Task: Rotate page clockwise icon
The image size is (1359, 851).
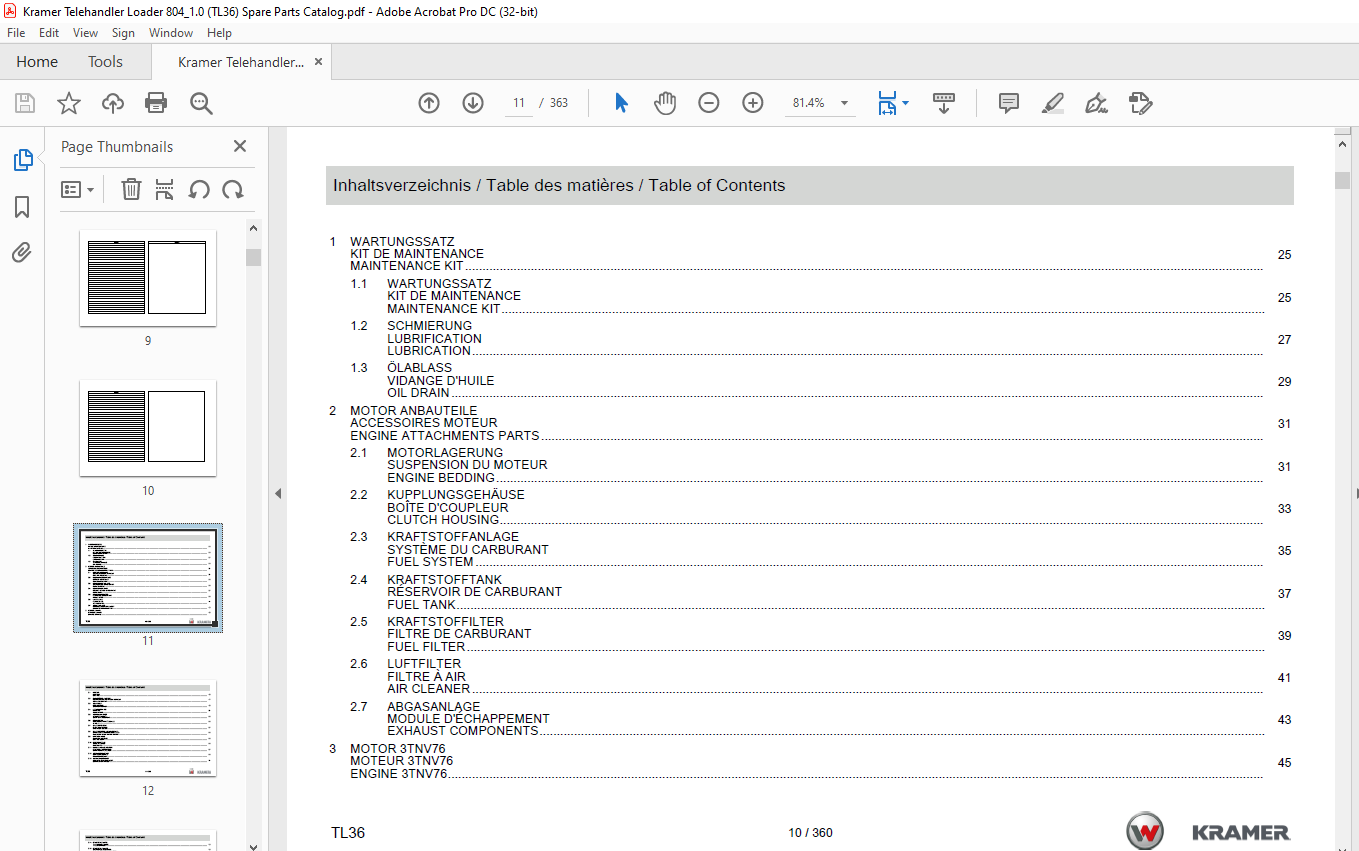Action: point(233,189)
